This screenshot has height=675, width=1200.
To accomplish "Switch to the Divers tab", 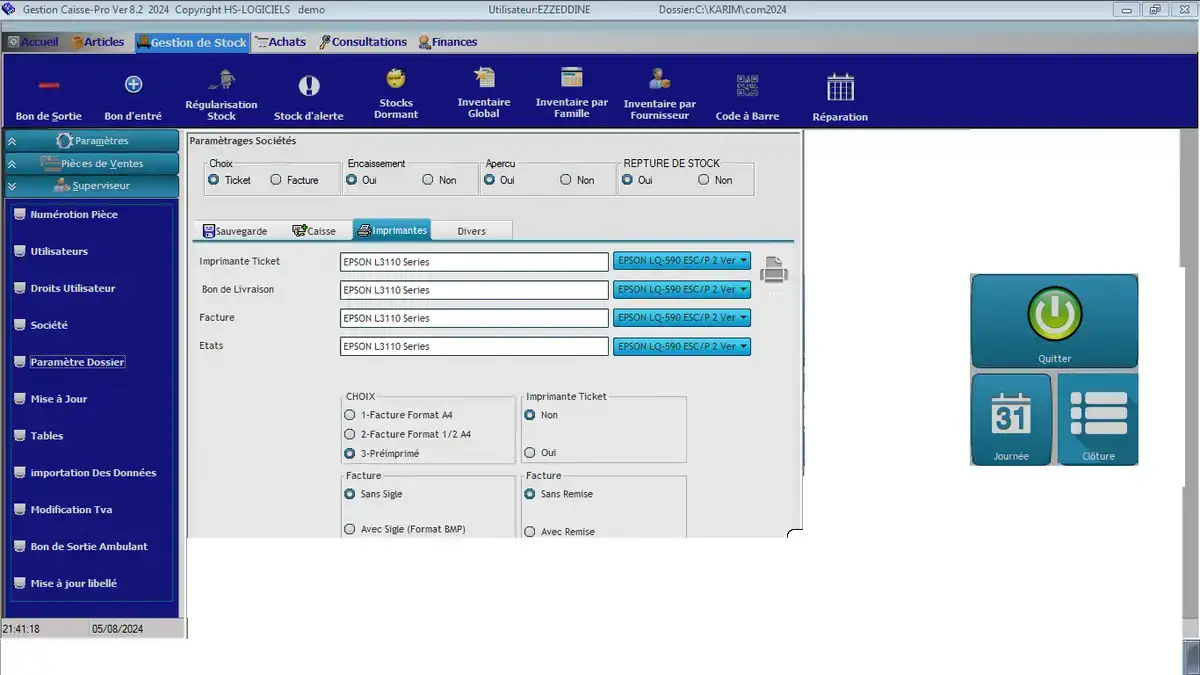I will tap(471, 231).
